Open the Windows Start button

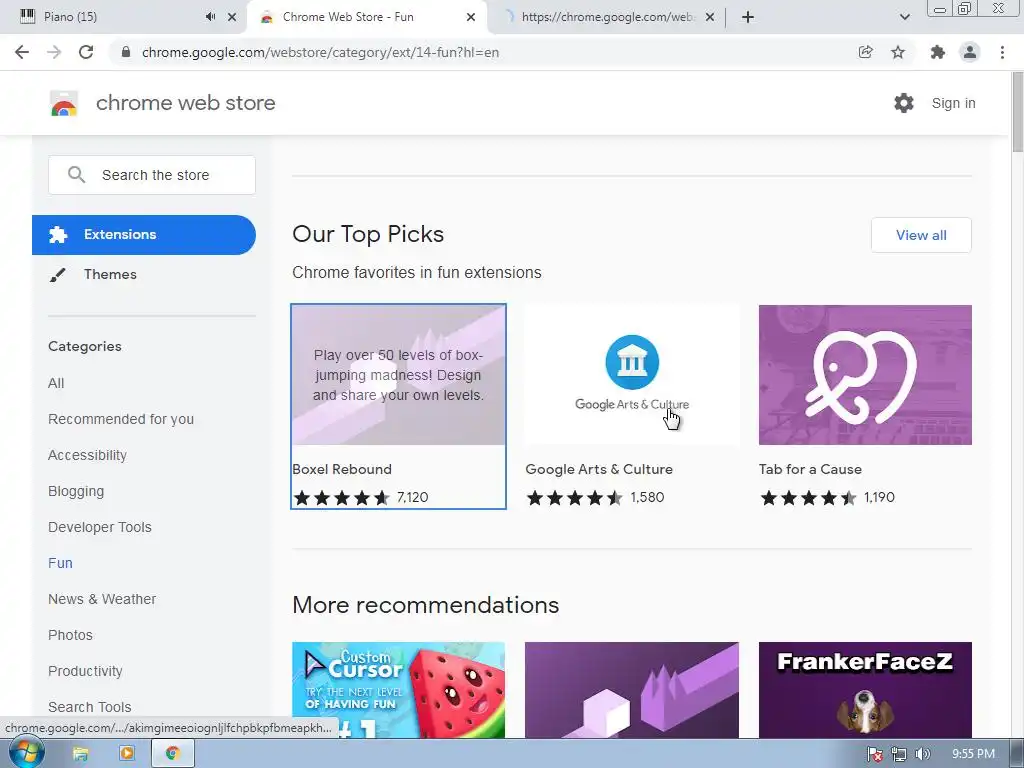tap(27, 753)
